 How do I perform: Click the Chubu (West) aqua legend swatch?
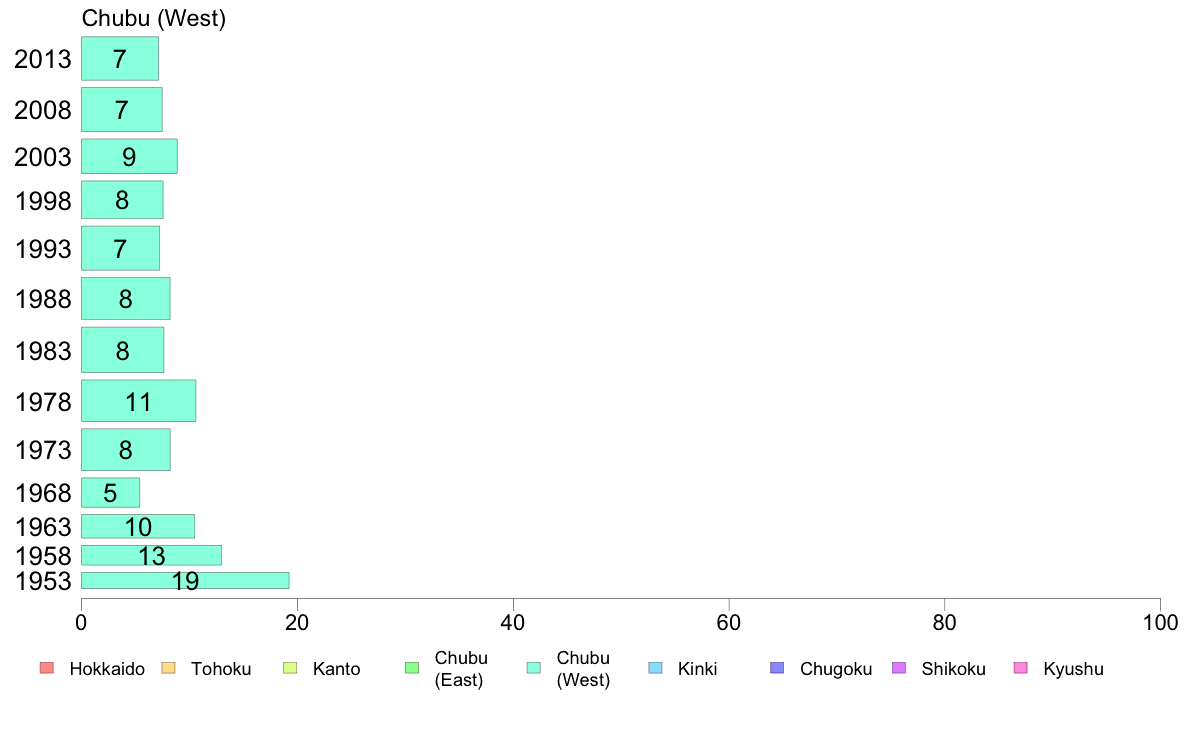(534, 668)
